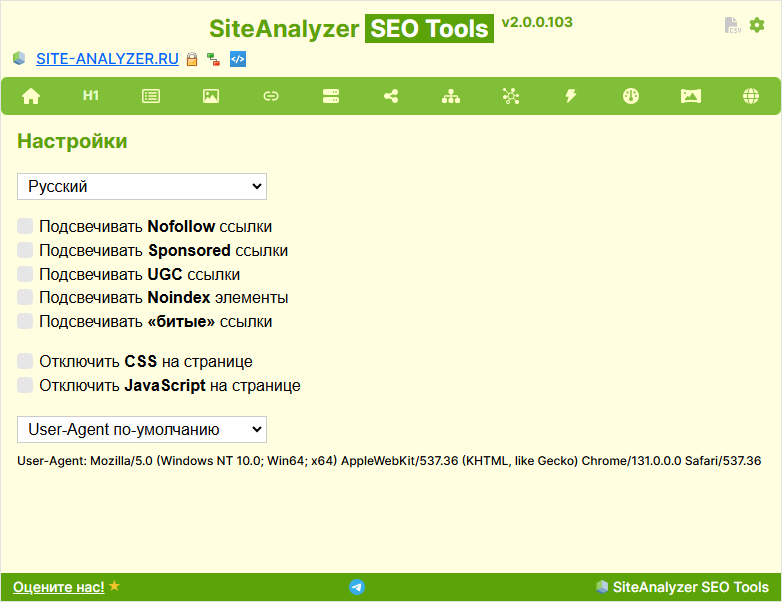The height and width of the screenshot is (602, 782).
Task: Click the v2.0.0.103 version label
Action: (x=537, y=22)
